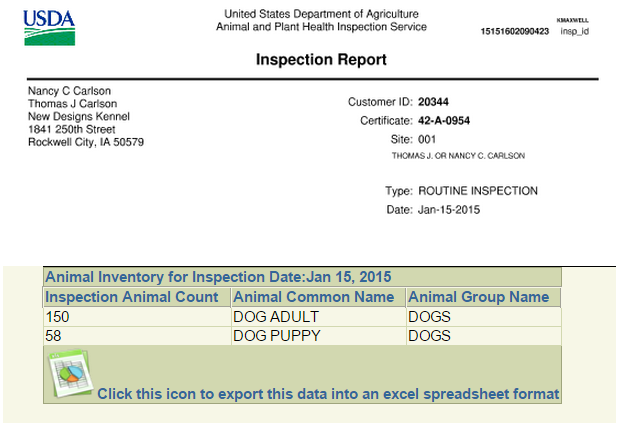Image resolution: width=629 pixels, height=437 pixels.
Task: Select the Inspection Animal Count column header
Action: pyautogui.click(x=132, y=297)
